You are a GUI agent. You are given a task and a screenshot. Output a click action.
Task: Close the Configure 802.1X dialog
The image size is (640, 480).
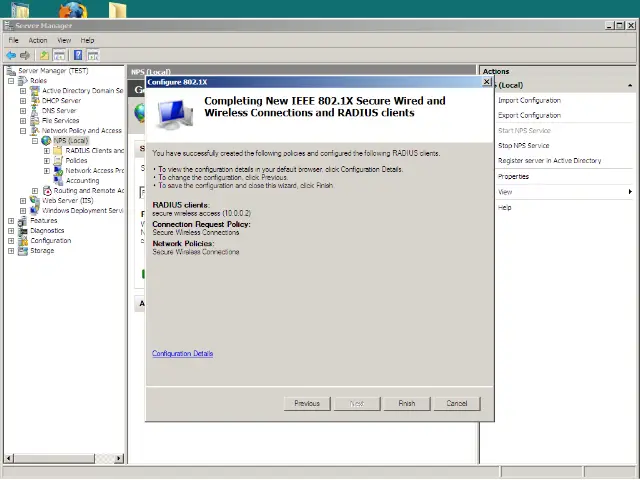pos(487,82)
